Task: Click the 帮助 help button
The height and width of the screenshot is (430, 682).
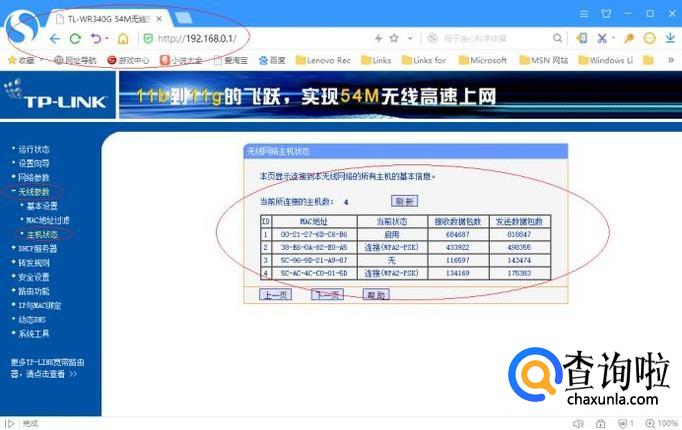Action: pyautogui.click(x=376, y=294)
